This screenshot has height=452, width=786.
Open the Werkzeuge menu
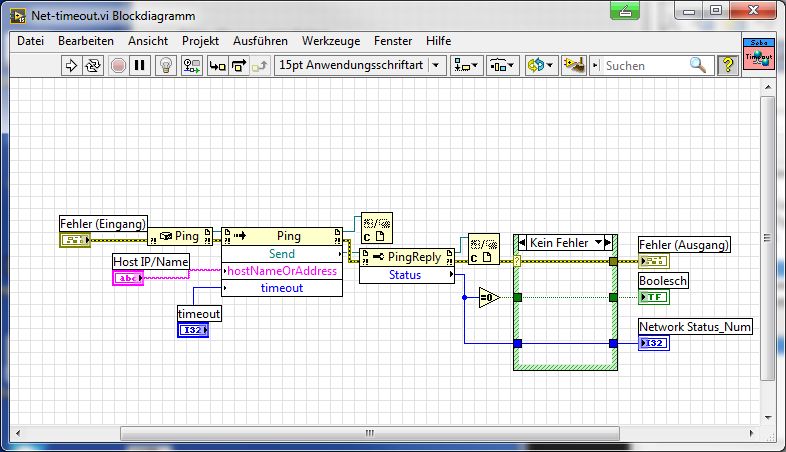pos(331,41)
